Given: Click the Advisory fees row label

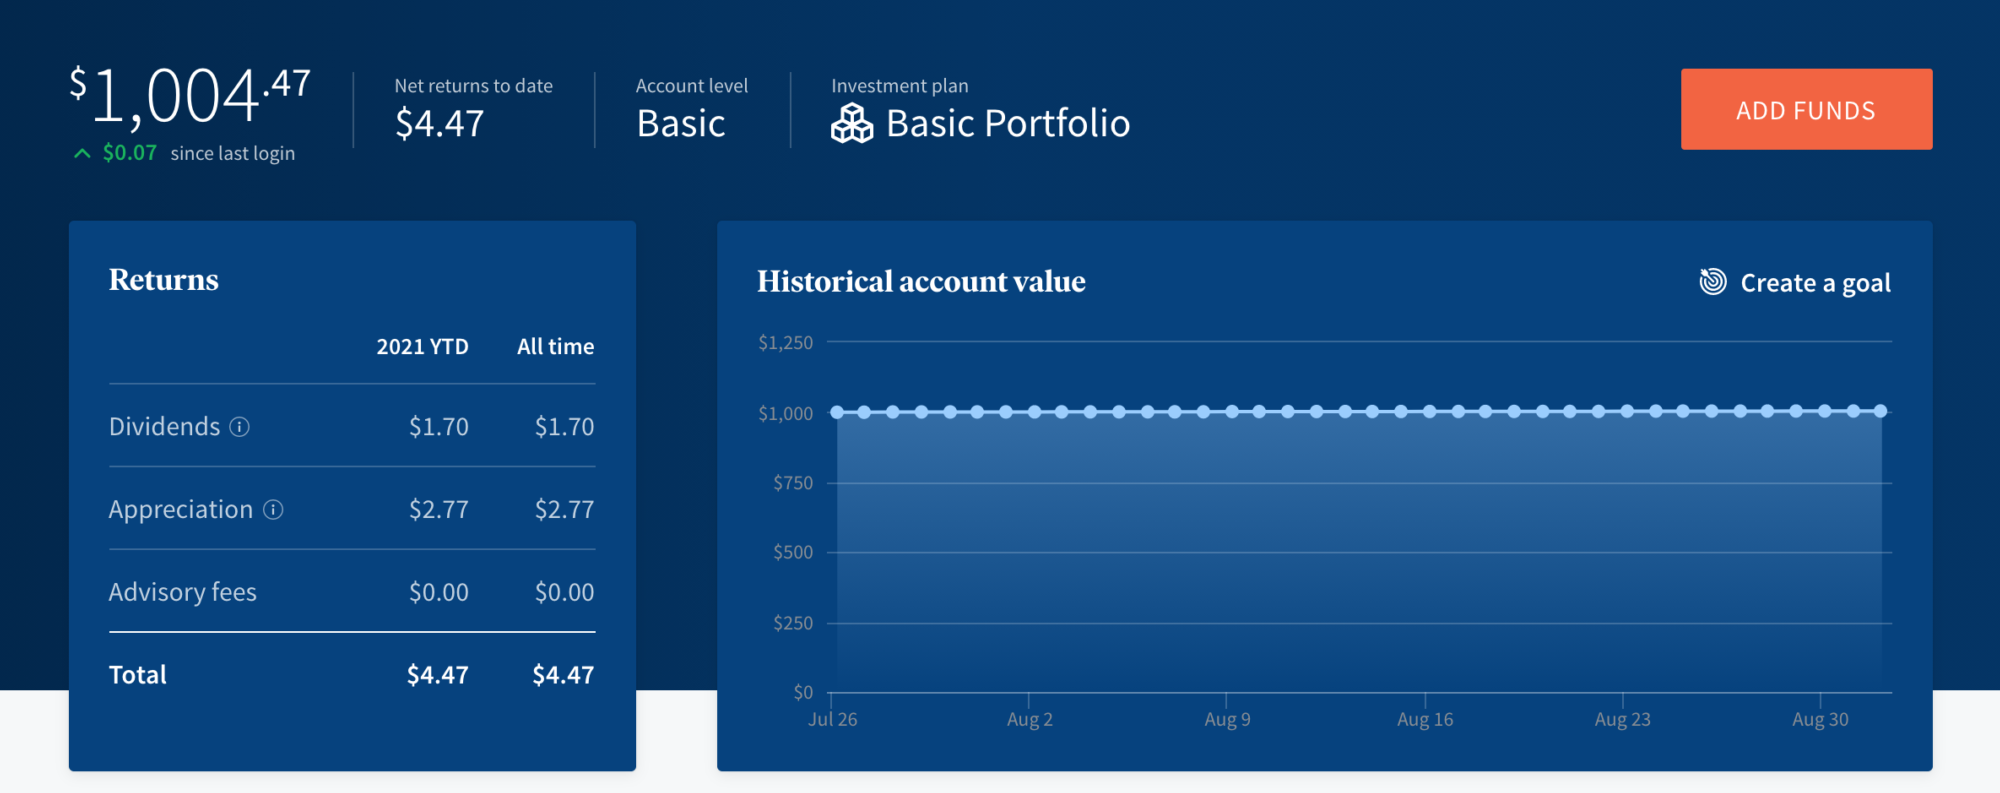Looking at the screenshot, I should pyautogui.click(x=183, y=593).
